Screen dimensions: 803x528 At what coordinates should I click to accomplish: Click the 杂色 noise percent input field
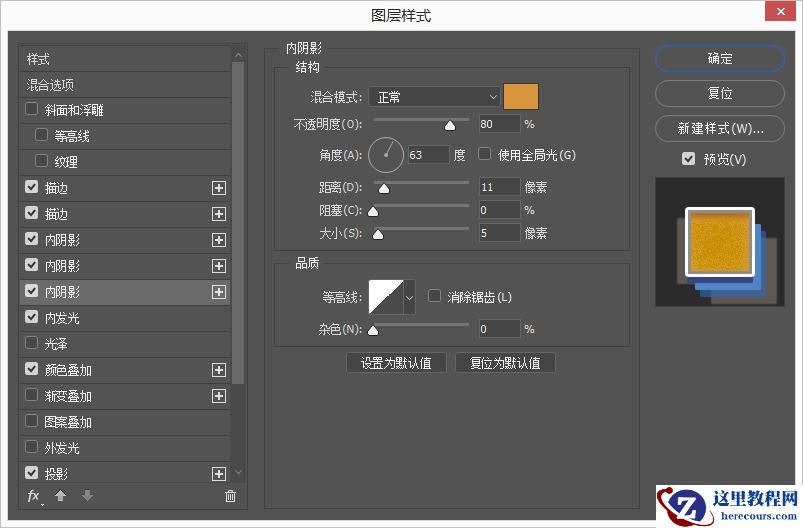coord(499,329)
